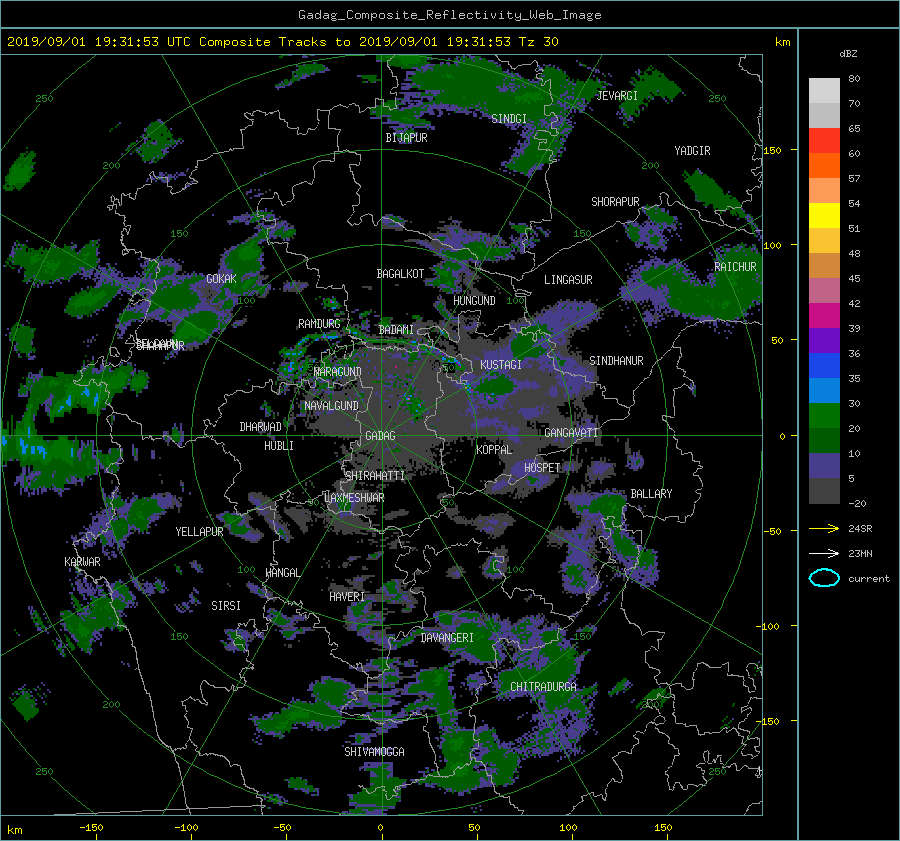Image resolution: width=900 pixels, height=841 pixels.
Task: Select the HOSPET label
Action: tap(542, 468)
